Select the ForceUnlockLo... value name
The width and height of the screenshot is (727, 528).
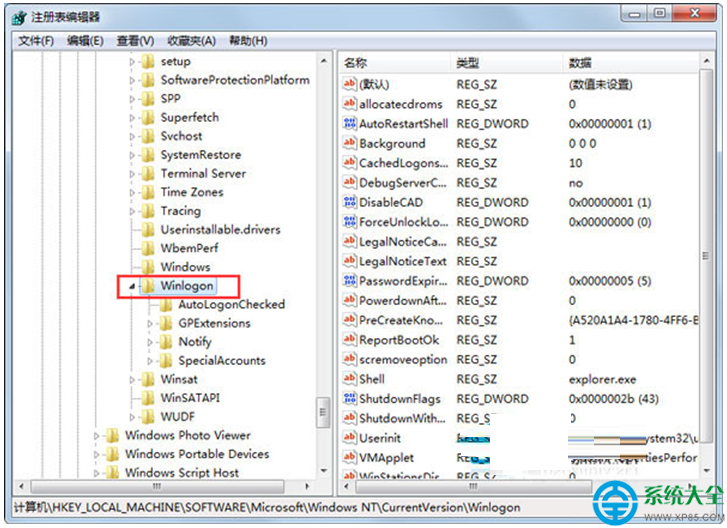point(403,222)
